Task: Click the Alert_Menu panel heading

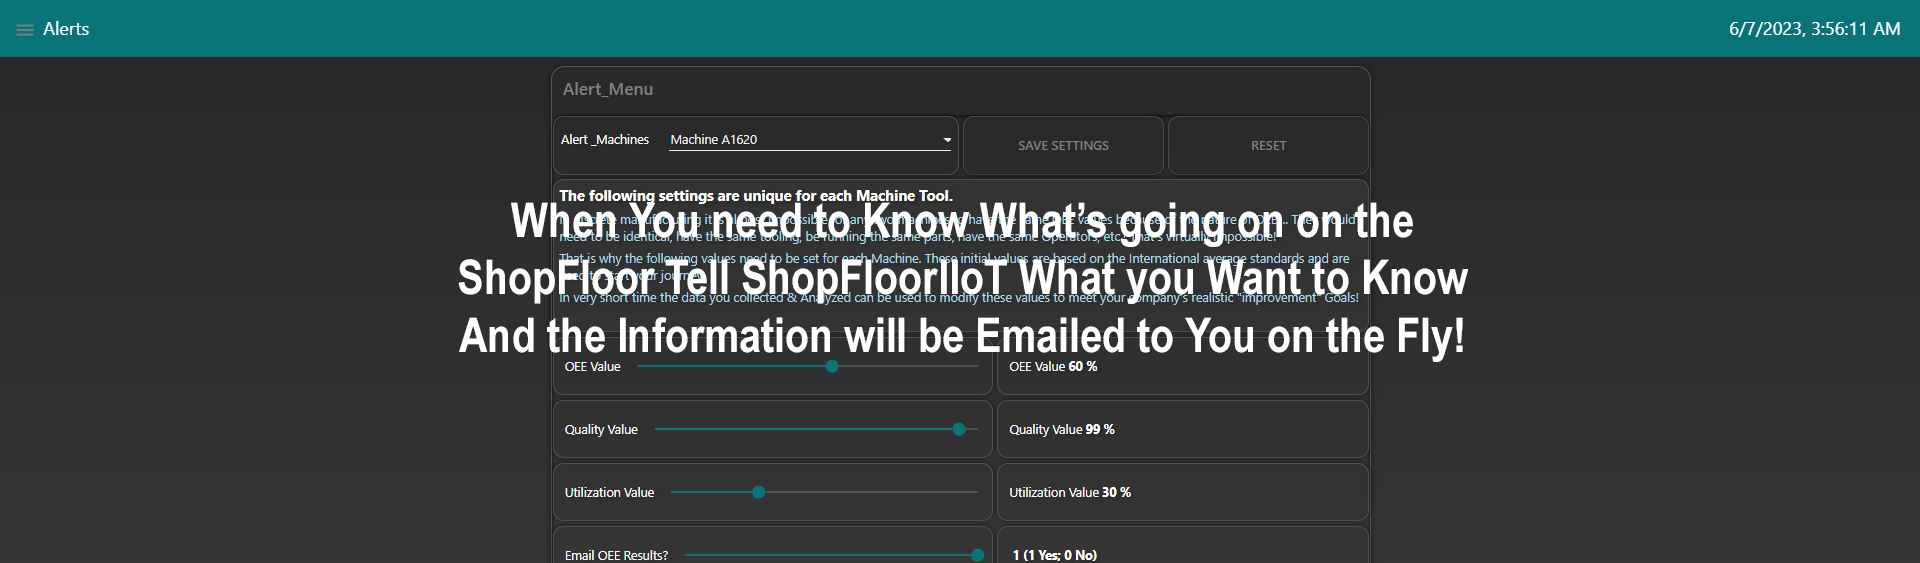Action: point(608,89)
